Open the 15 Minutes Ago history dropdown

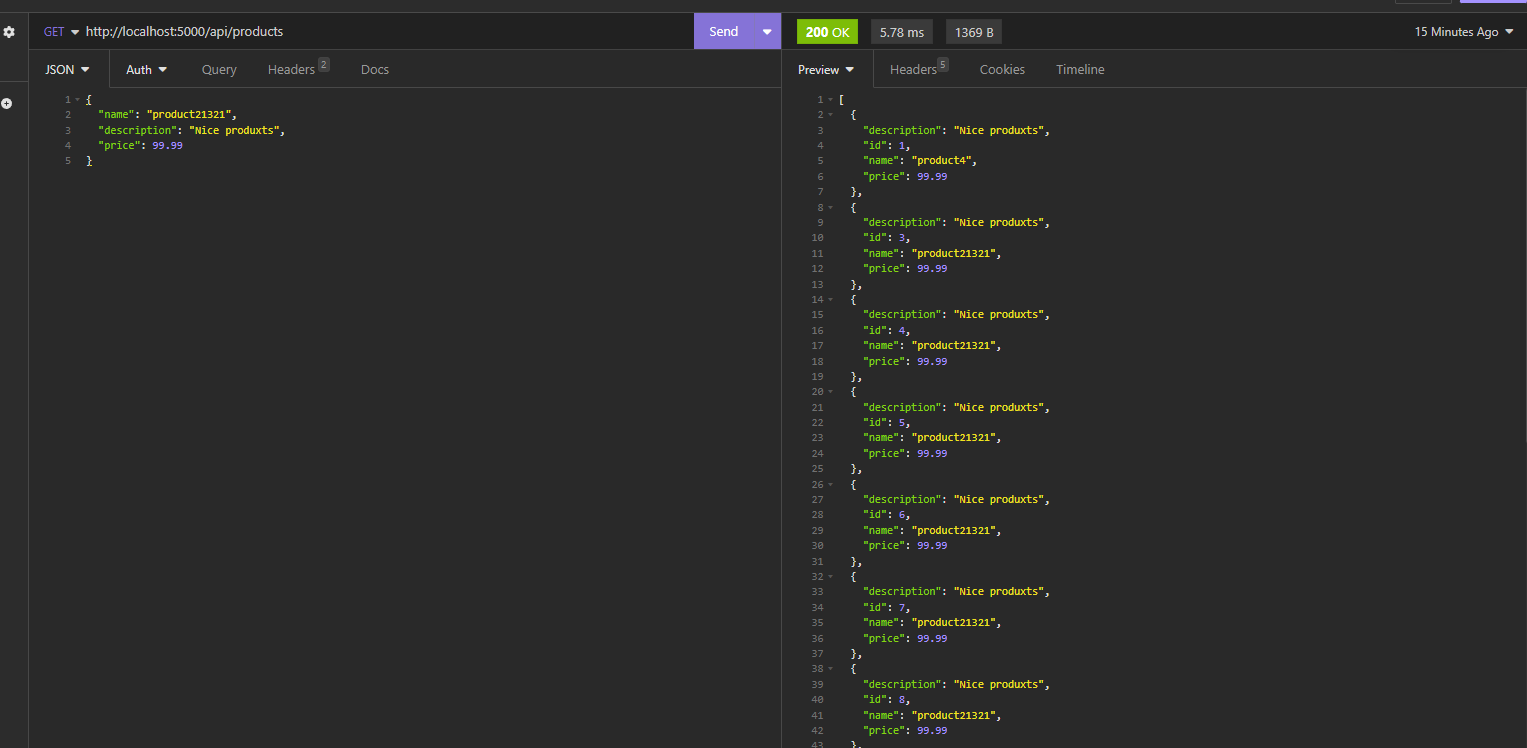coord(1464,32)
